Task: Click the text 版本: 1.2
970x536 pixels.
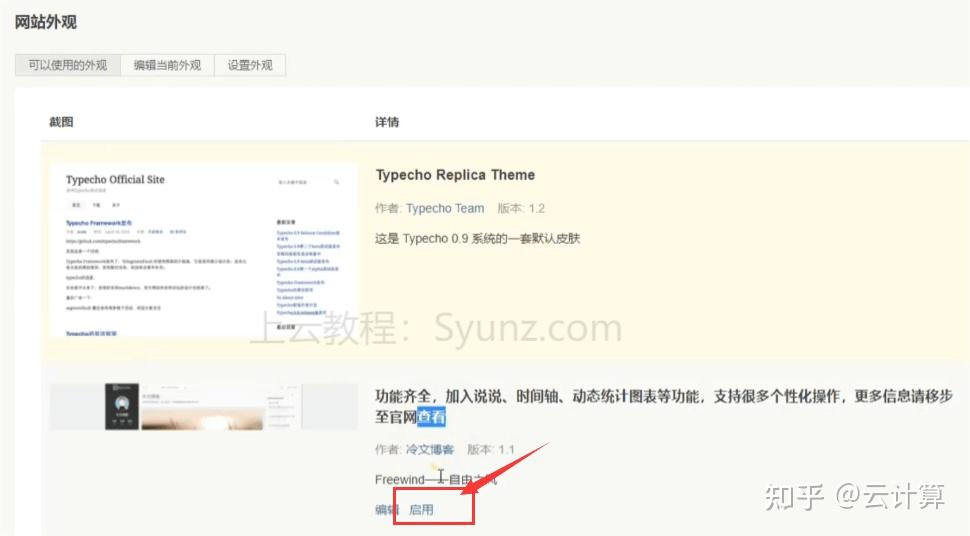Action: click(521, 209)
